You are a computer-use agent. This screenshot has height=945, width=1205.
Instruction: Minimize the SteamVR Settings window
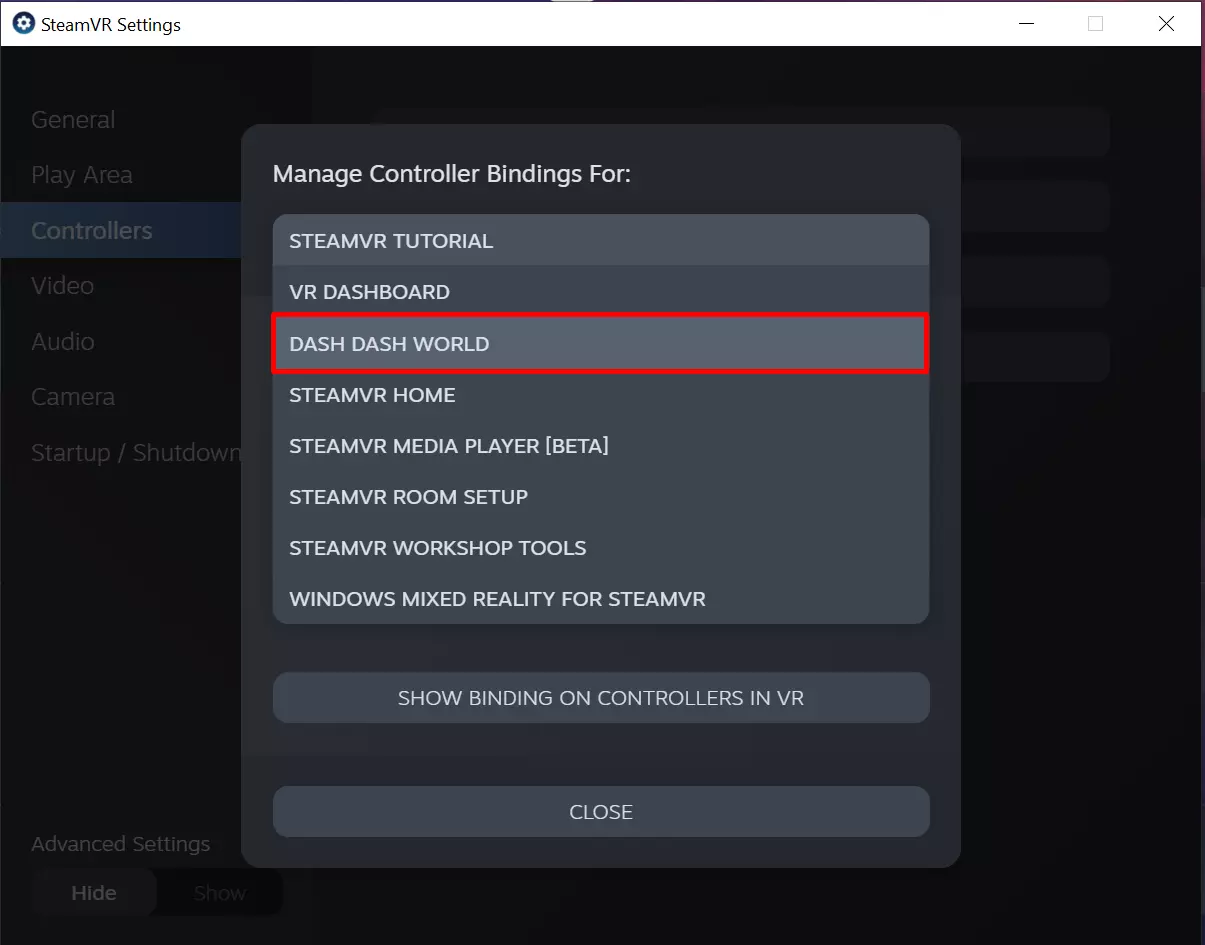[x=1025, y=23]
